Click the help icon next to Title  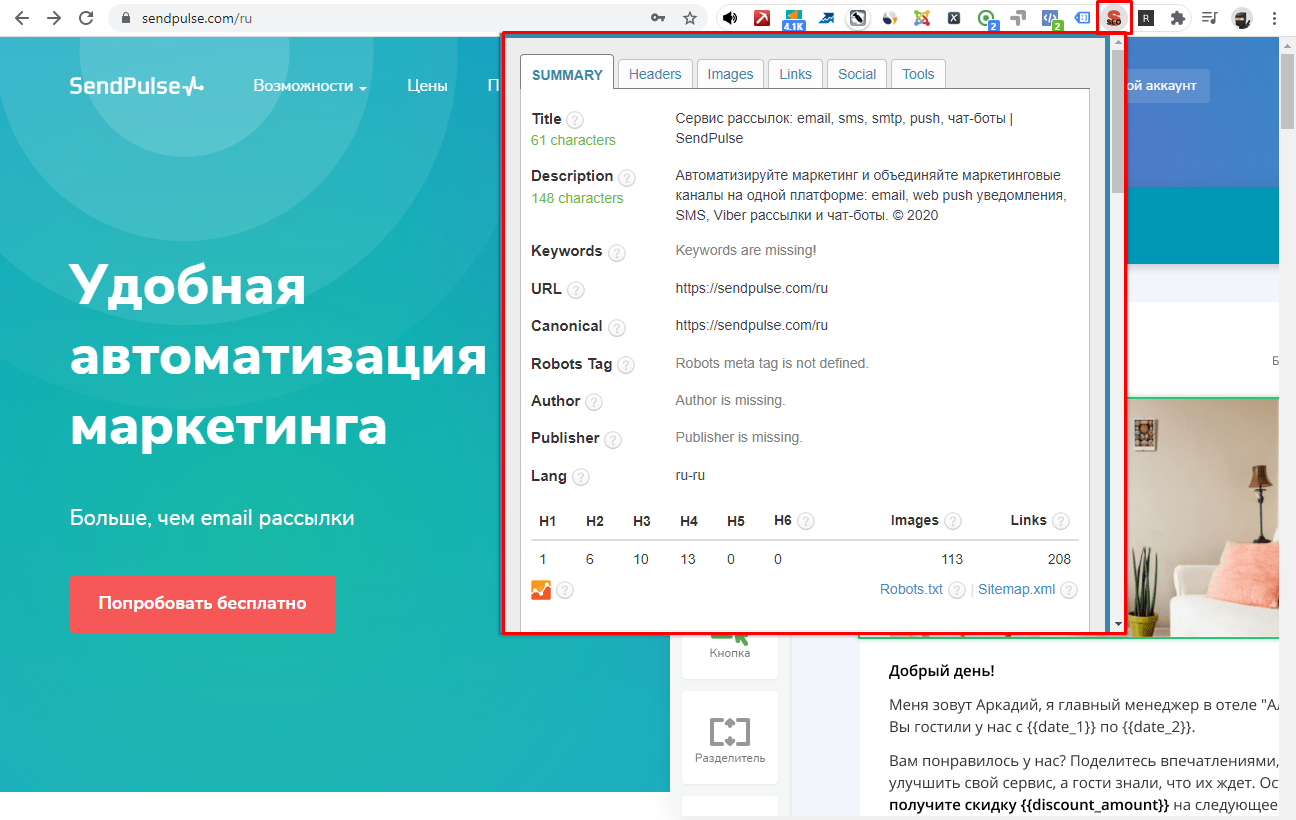[575, 120]
